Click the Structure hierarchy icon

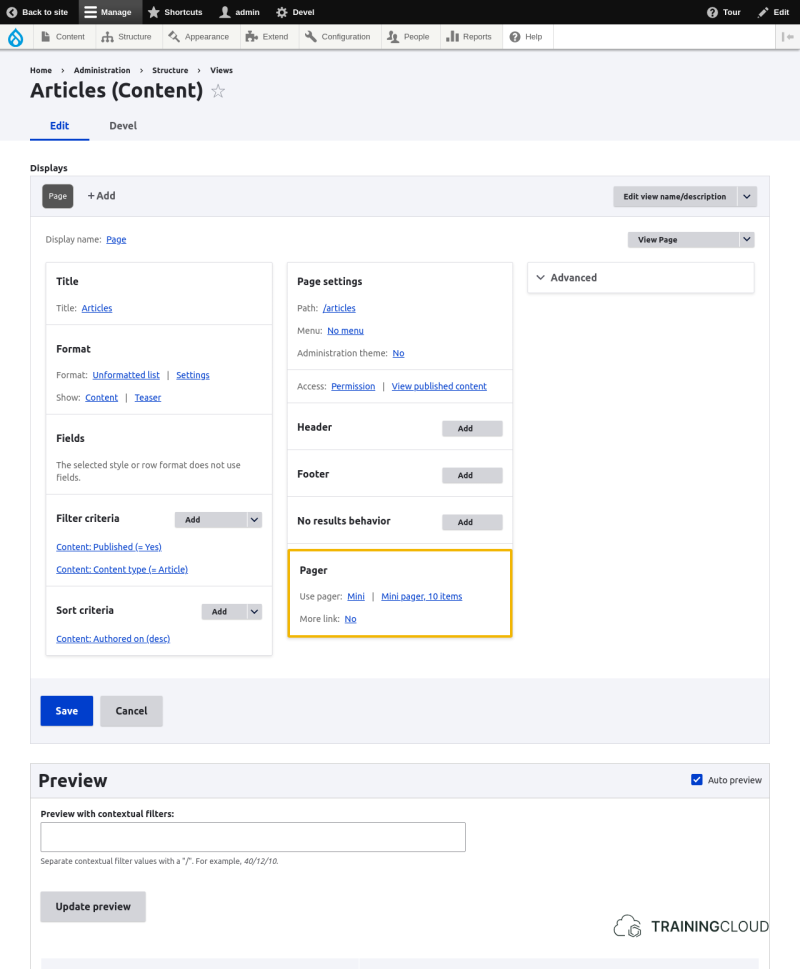(107, 37)
